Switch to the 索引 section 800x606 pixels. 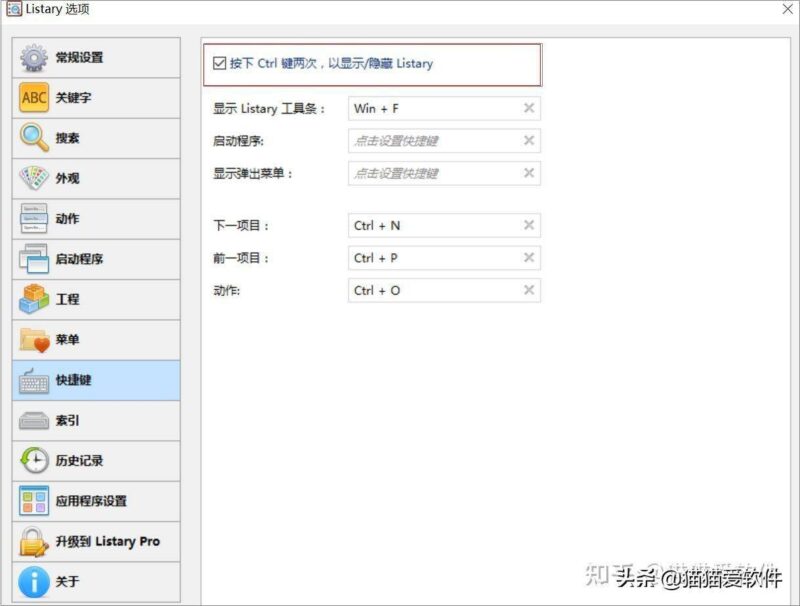[32, 420]
